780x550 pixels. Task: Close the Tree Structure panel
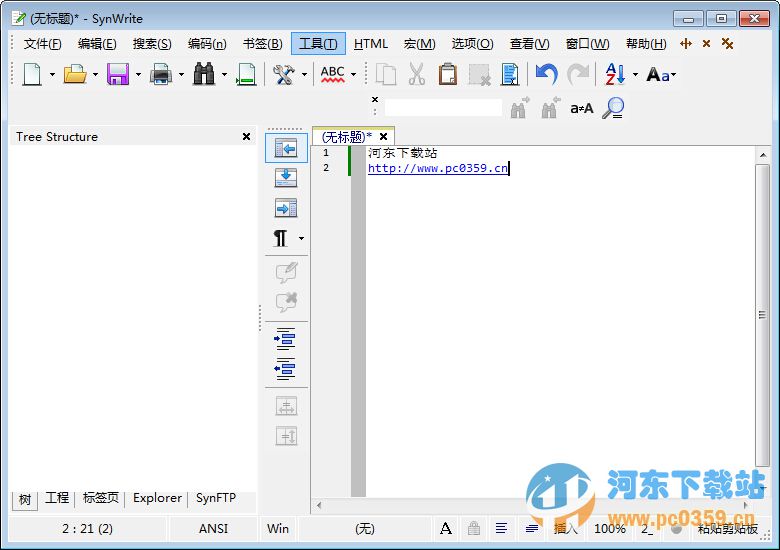(246, 136)
